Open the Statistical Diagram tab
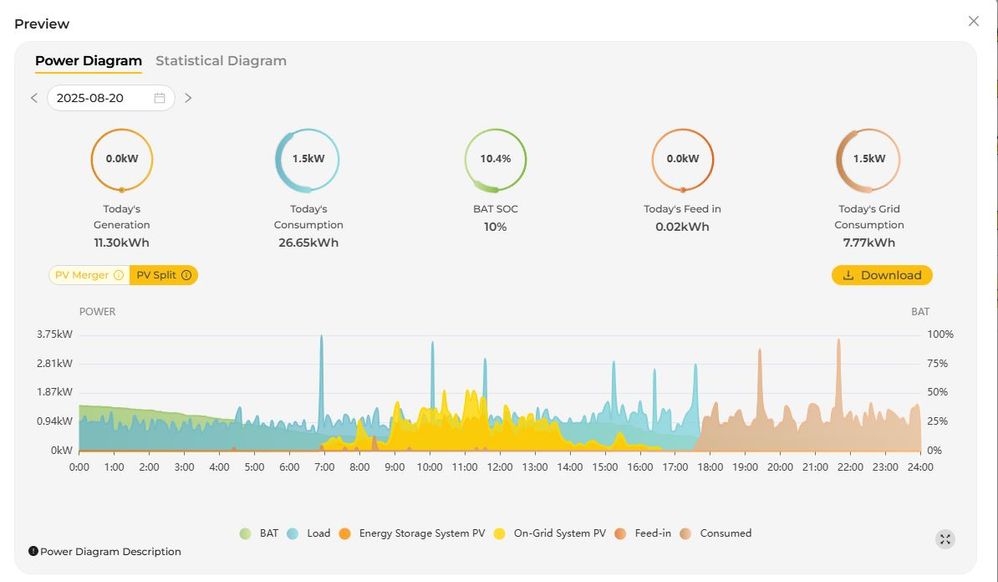This screenshot has width=998, height=582. pos(221,61)
